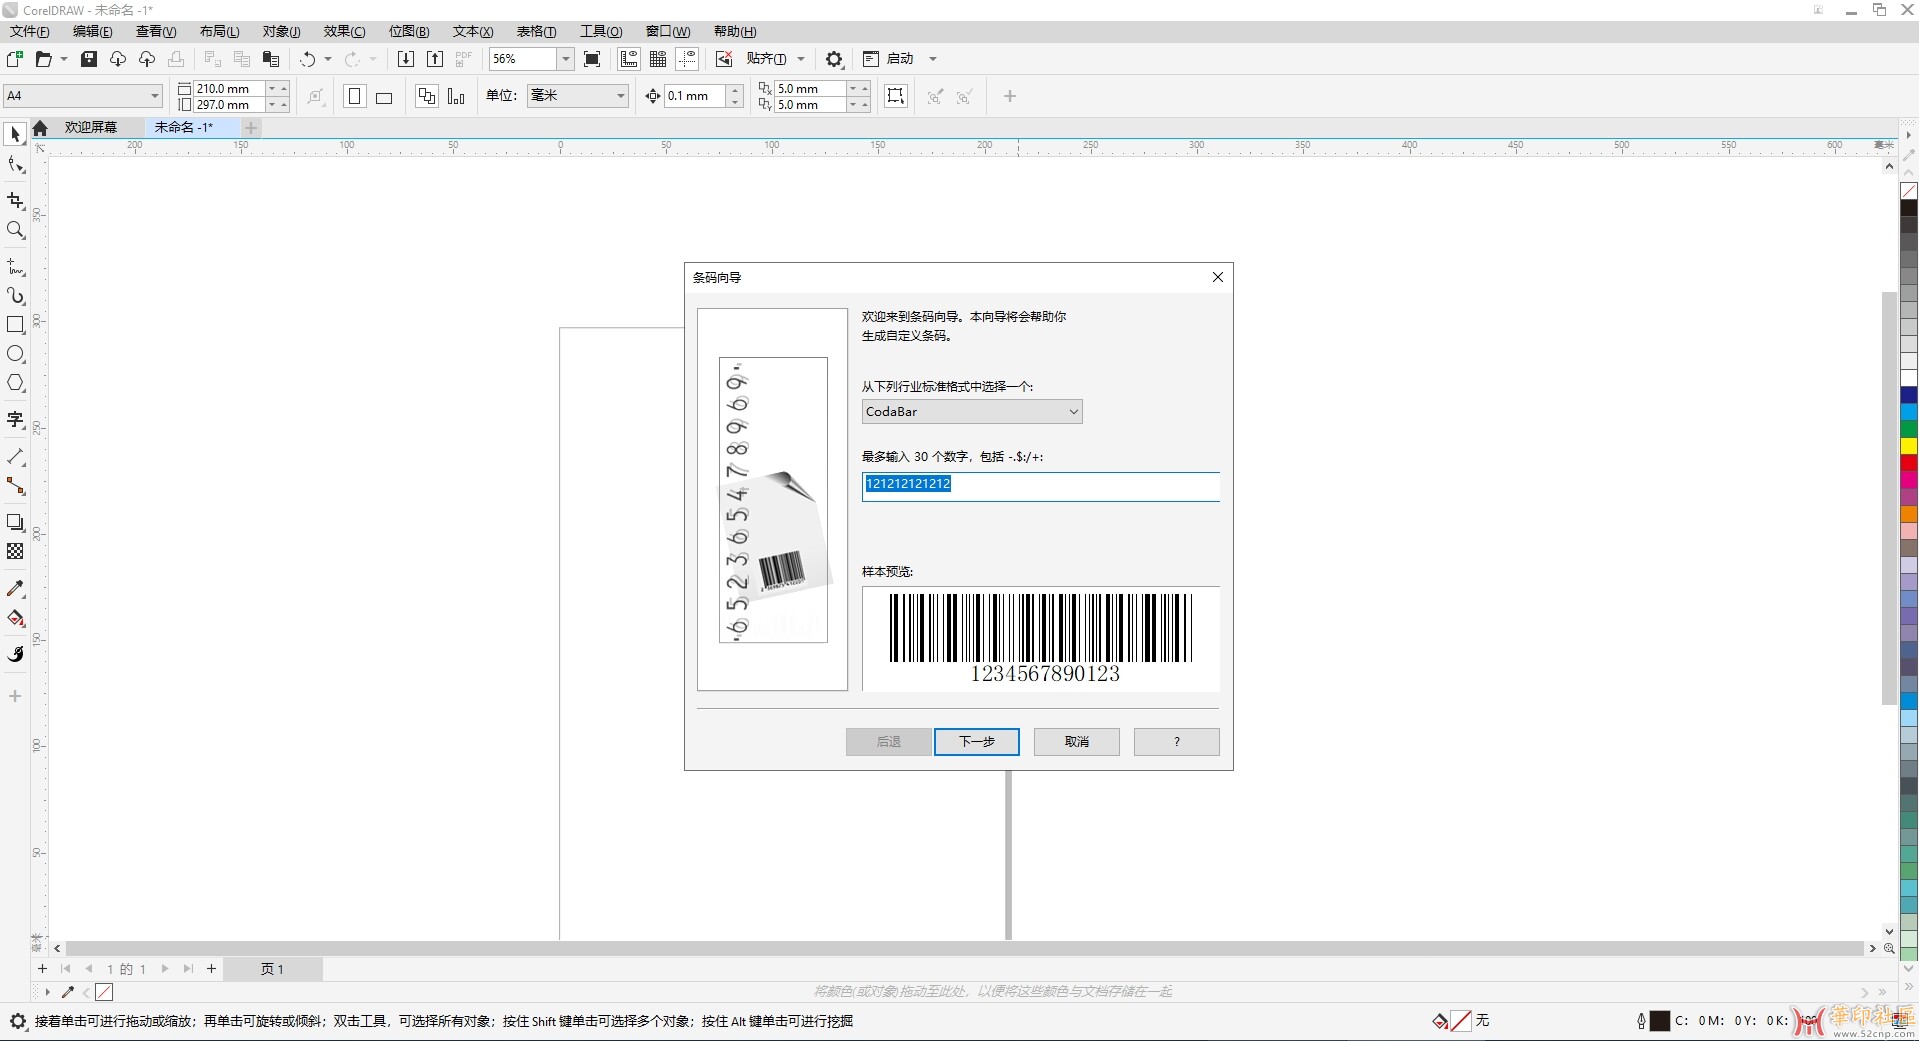The height and width of the screenshot is (1041, 1919).
Task: Close the 条码向导 dialog
Action: (x=1218, y=277)
